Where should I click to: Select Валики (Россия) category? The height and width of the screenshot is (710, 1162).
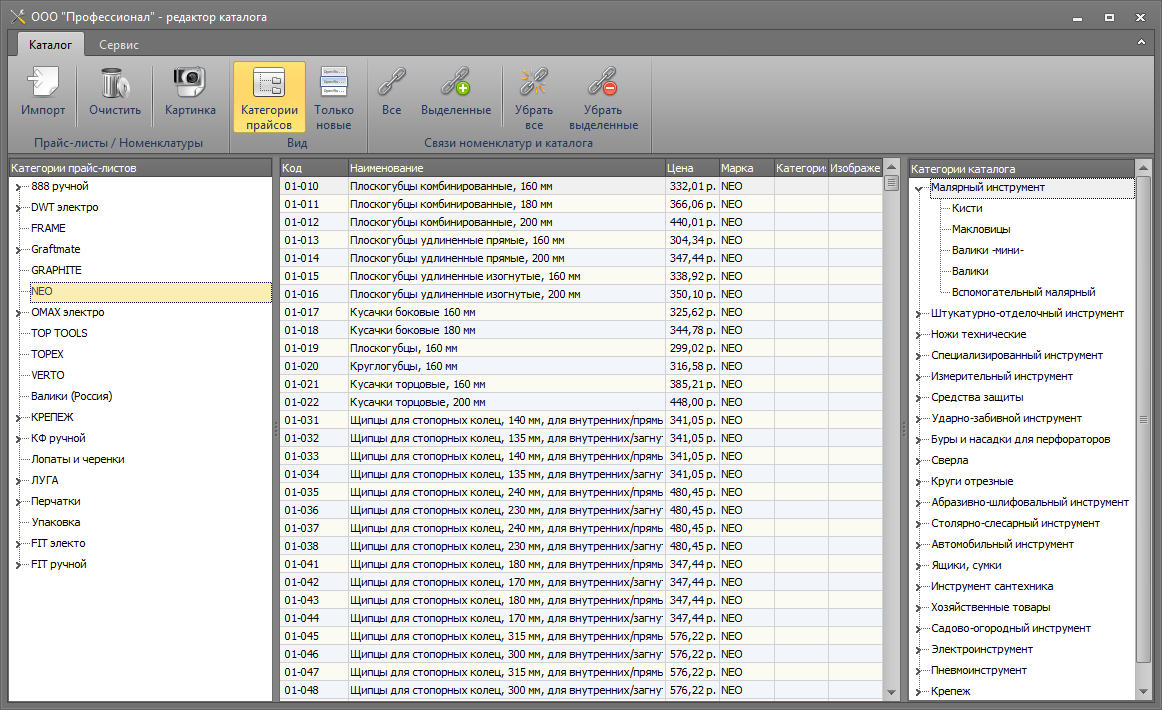coord(72,397)
